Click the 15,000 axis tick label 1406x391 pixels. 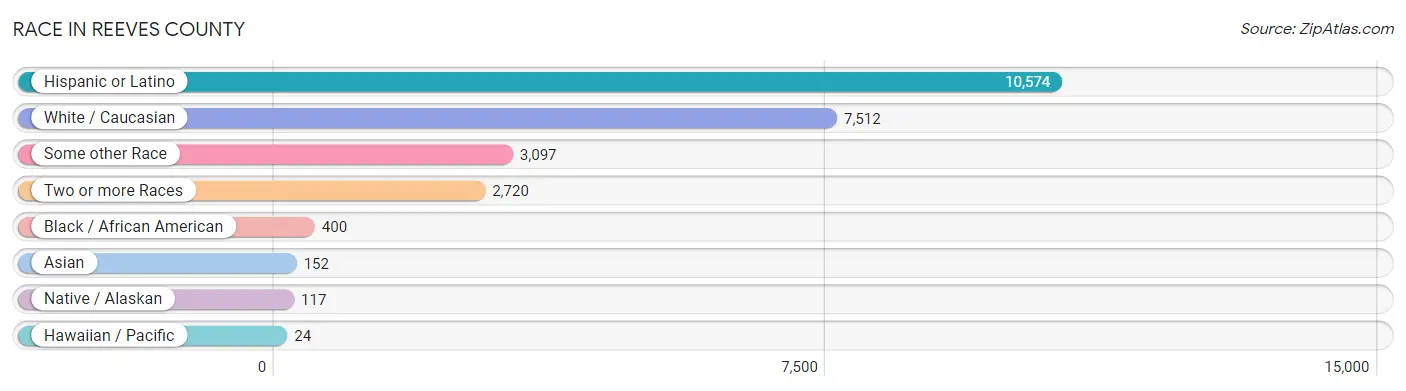[x=1345, y=367]
